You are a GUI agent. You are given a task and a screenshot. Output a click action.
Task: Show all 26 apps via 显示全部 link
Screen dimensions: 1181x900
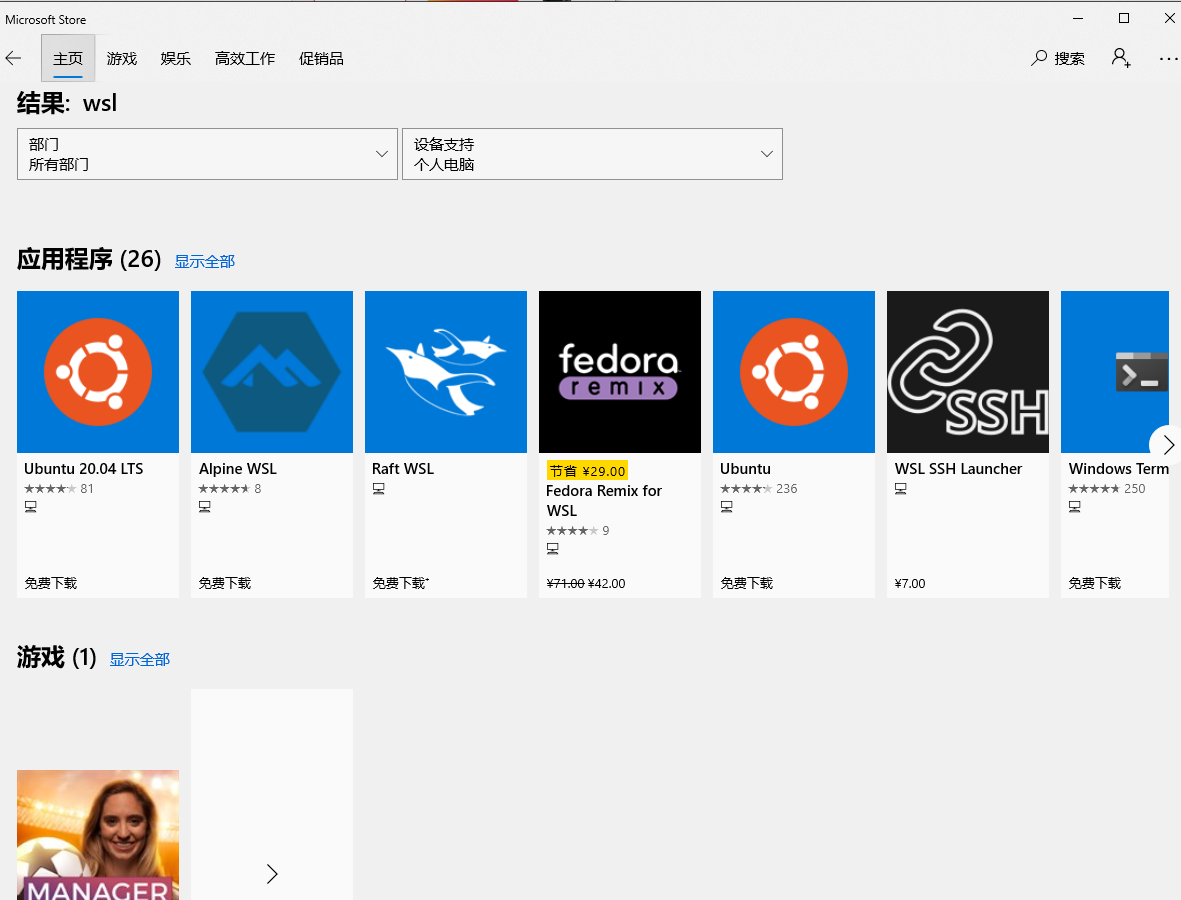click(x=205, y=261)
